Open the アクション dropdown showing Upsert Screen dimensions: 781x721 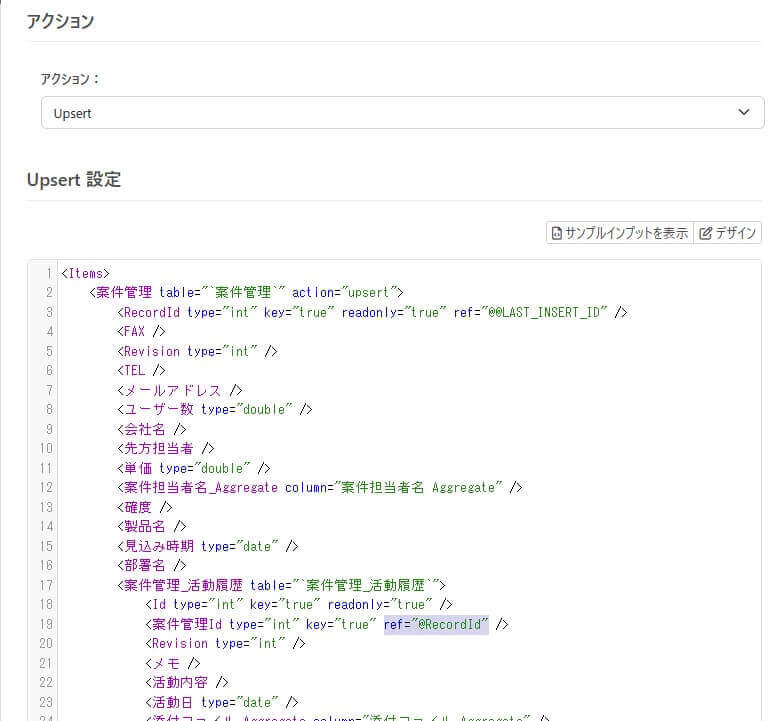click(402, 113)
